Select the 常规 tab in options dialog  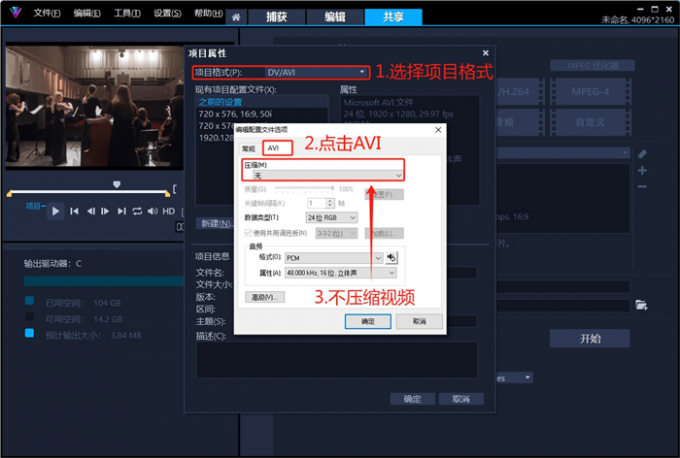[249, 149]
